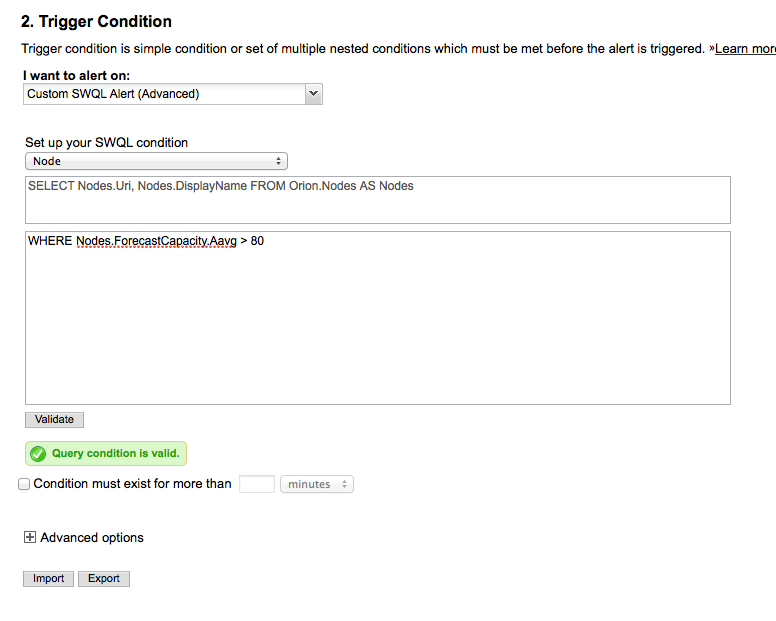Click the 'Condition must exist for more than' label

(x=132, y=483)
